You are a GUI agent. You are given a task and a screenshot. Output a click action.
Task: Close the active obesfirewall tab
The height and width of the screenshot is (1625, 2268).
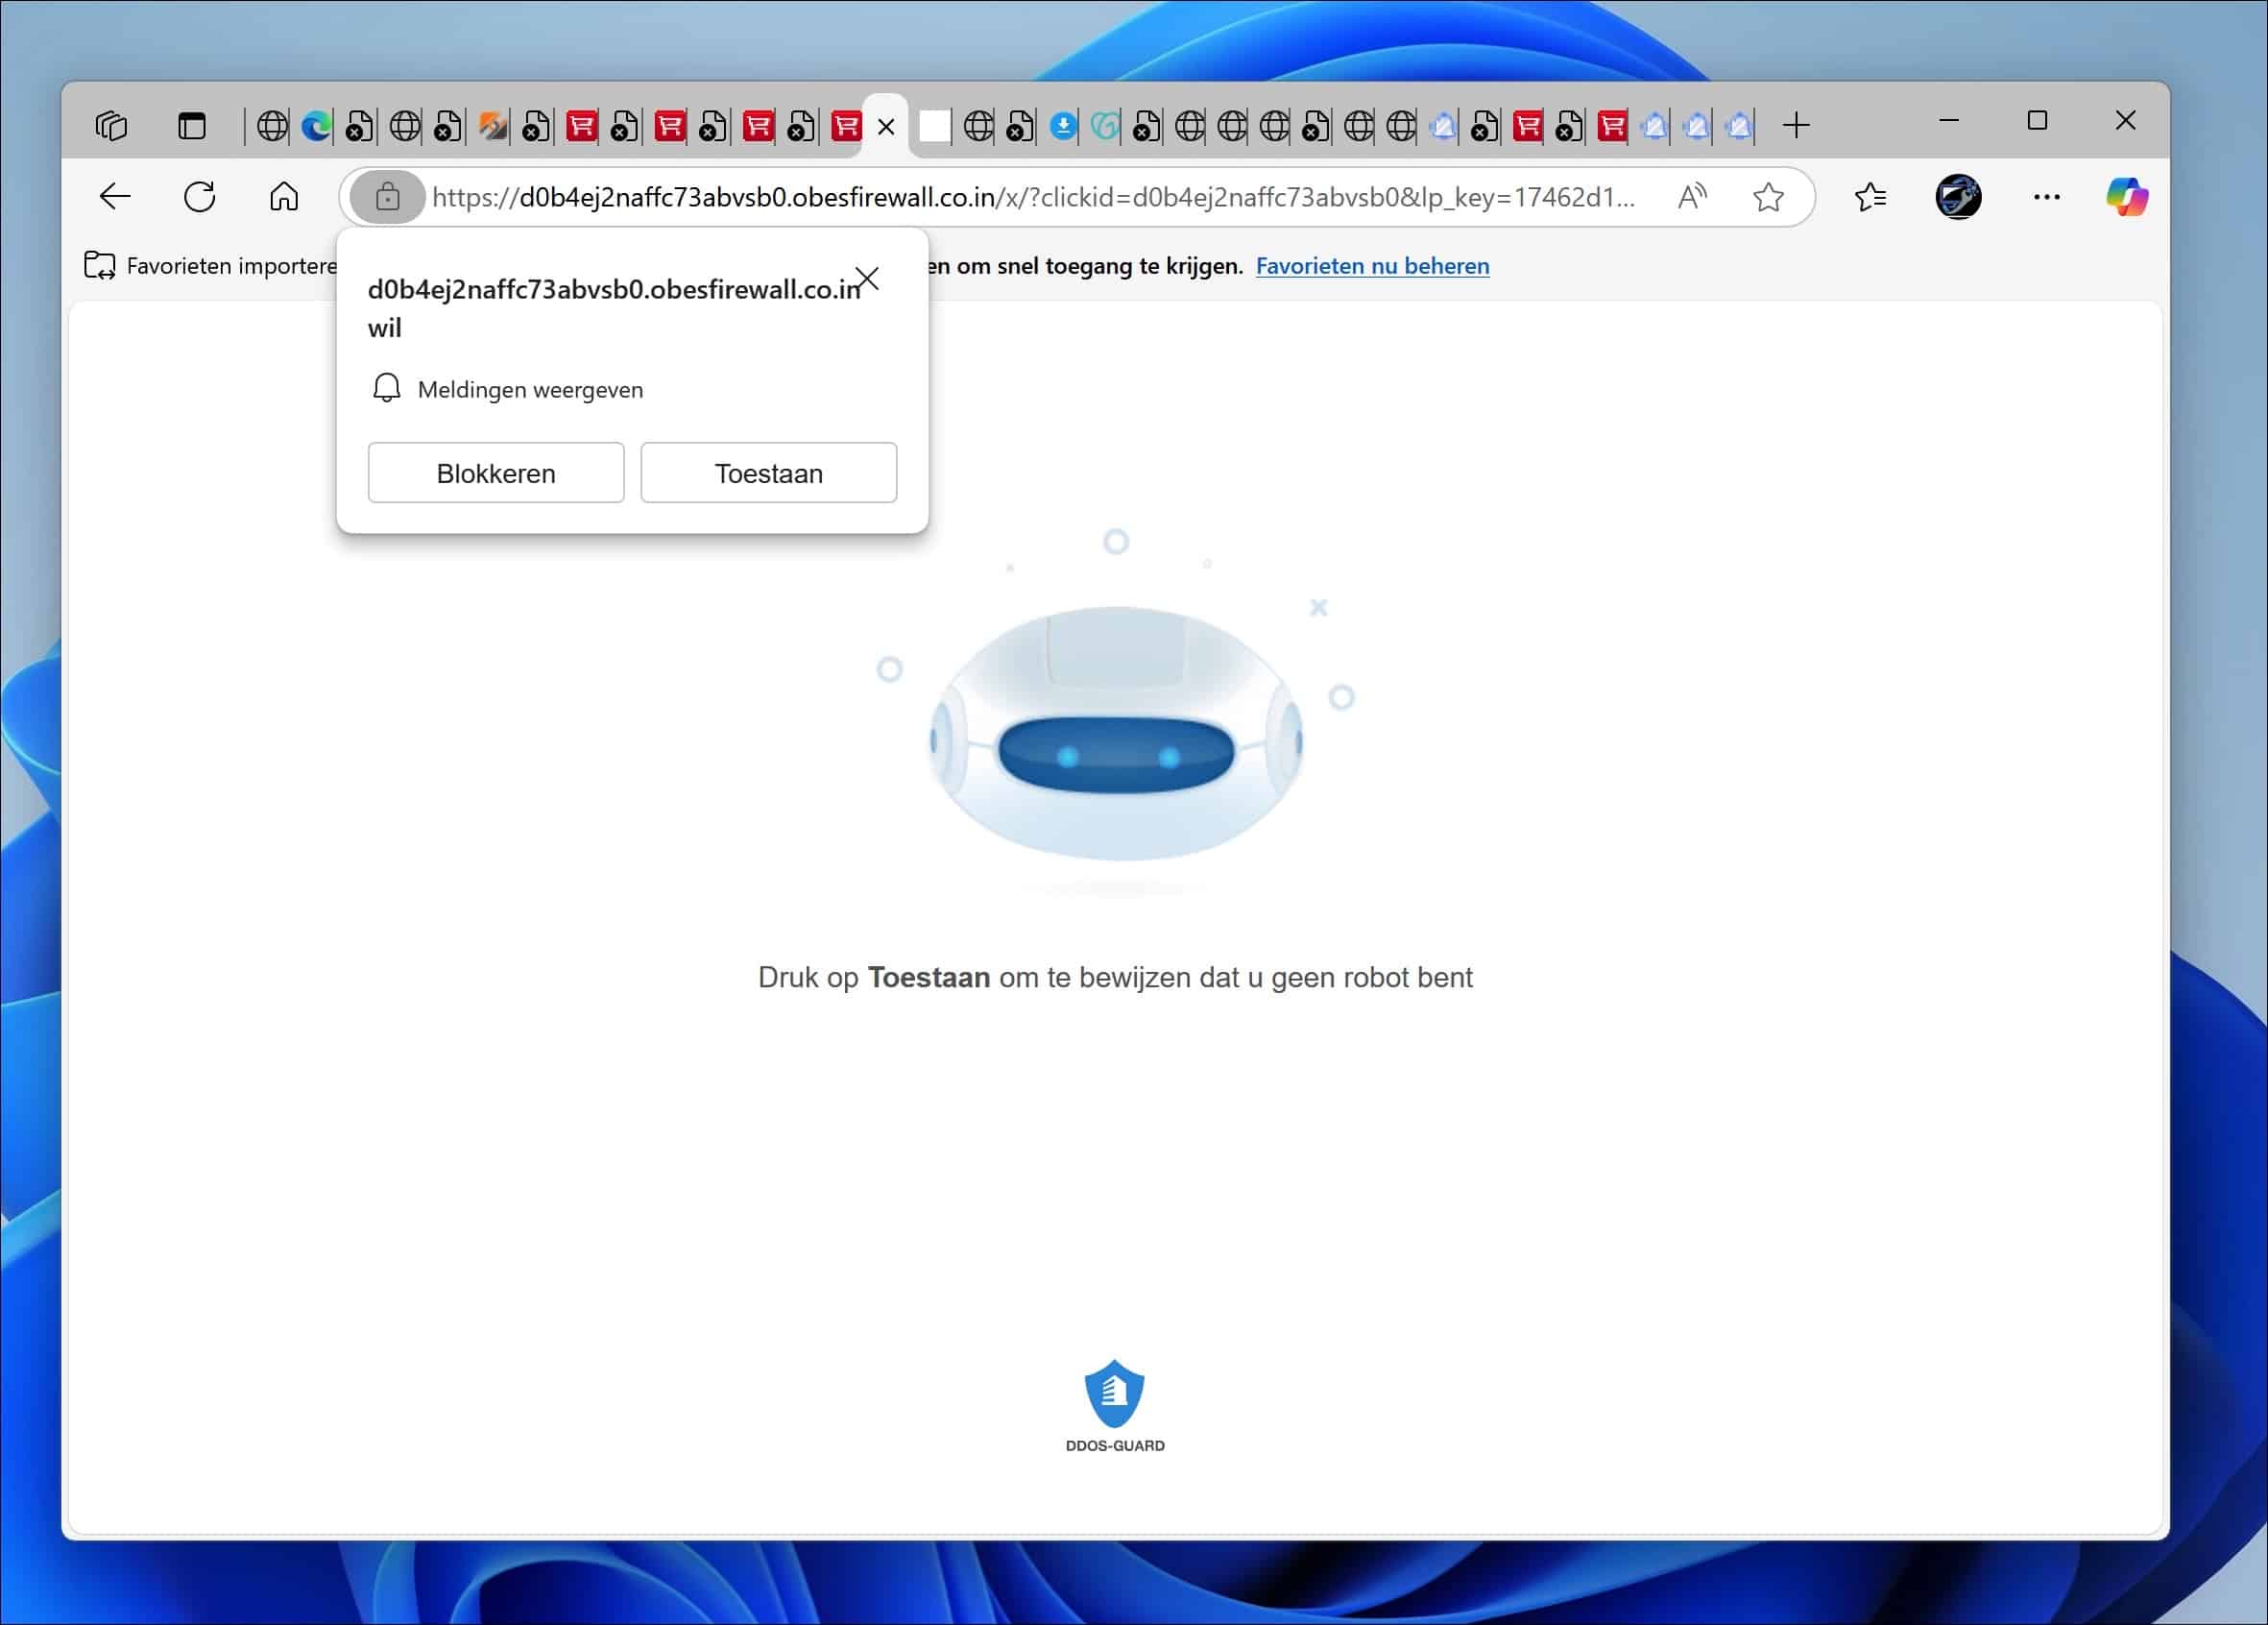(x=884, y=127)
